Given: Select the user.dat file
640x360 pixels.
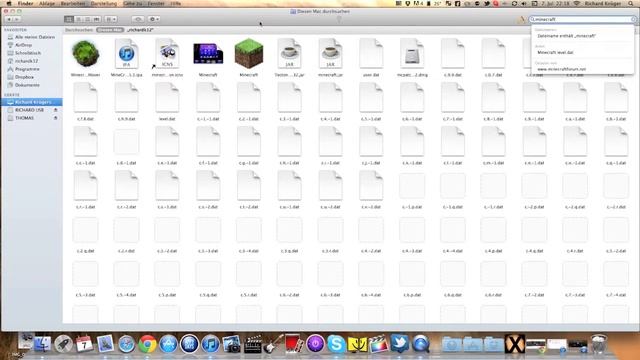Looking at the screenshot, I should (x=371, y=54).
